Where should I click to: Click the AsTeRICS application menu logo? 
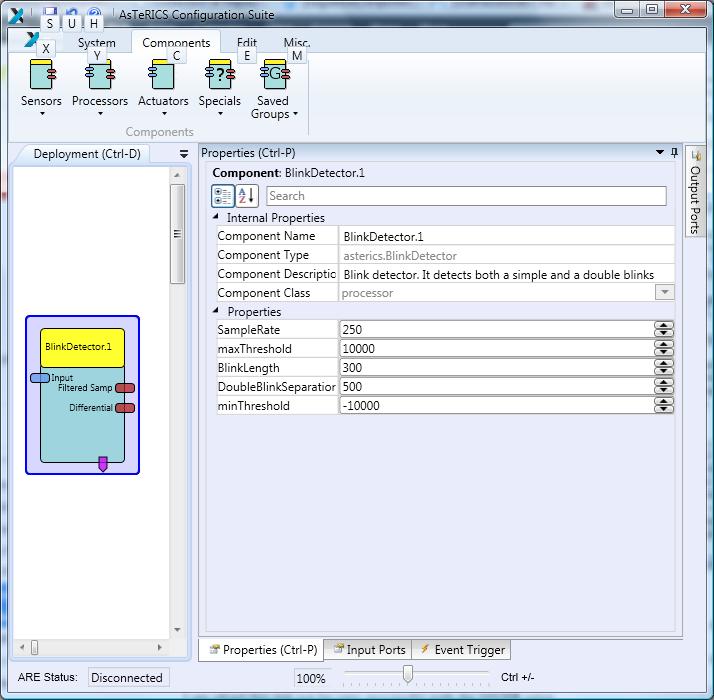31,40
